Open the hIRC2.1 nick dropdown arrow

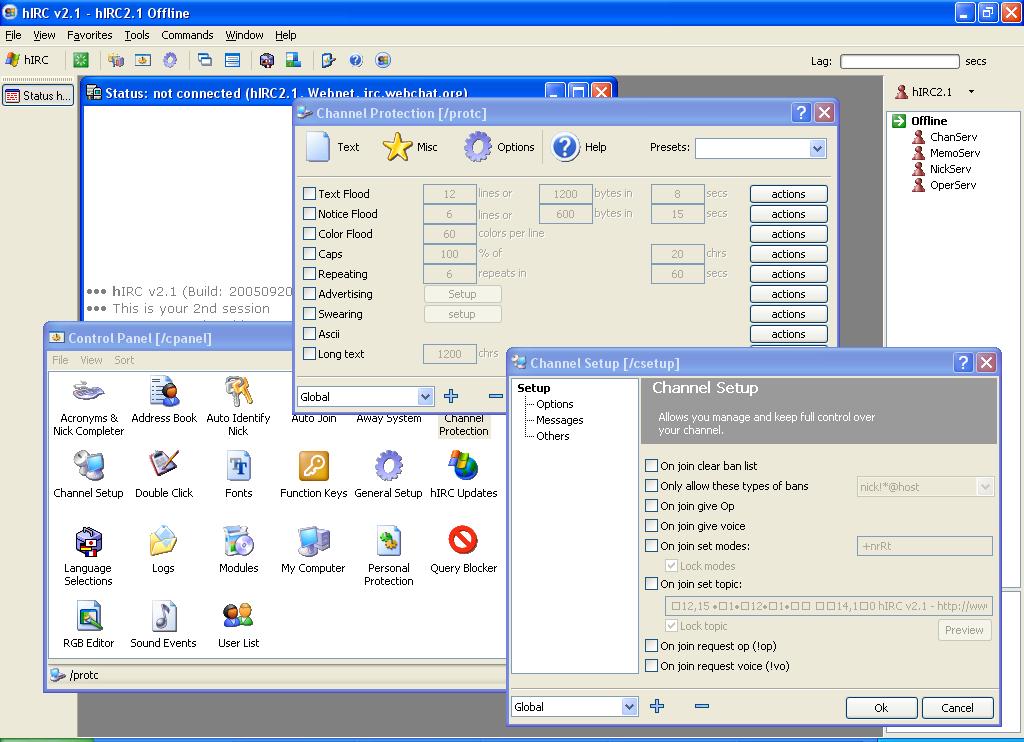972,91
